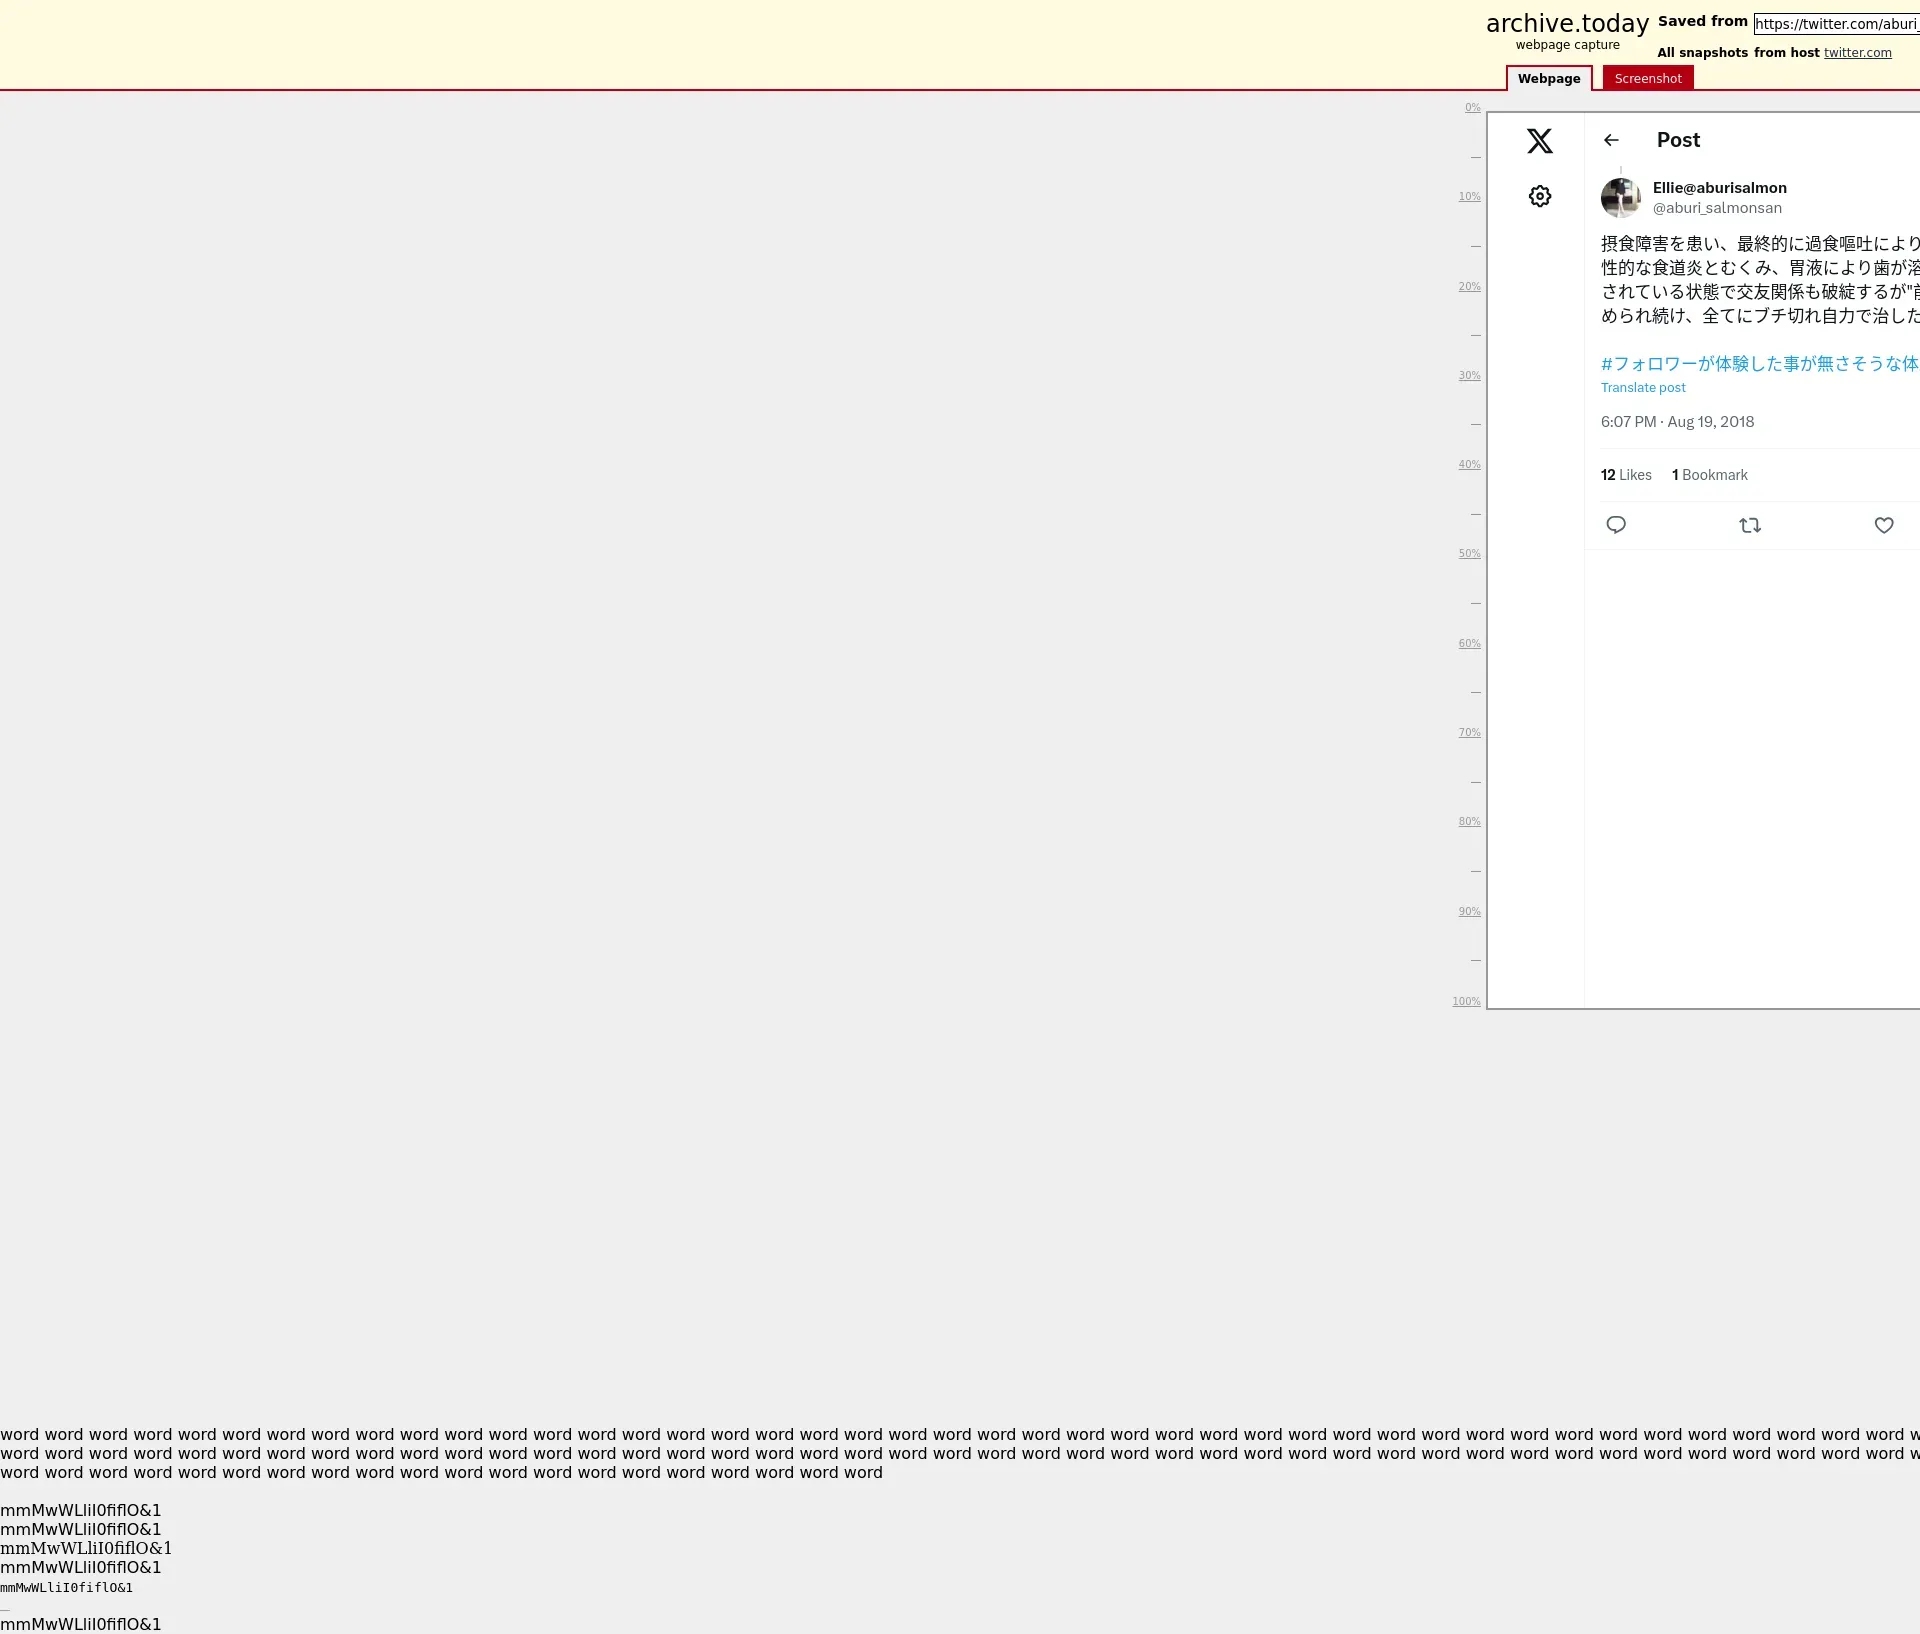Image resolution: width=1920 pixels, height=1634 pixels.
Task: Click the @aburi_salmonsan handle
Action: coord(1717,208)
